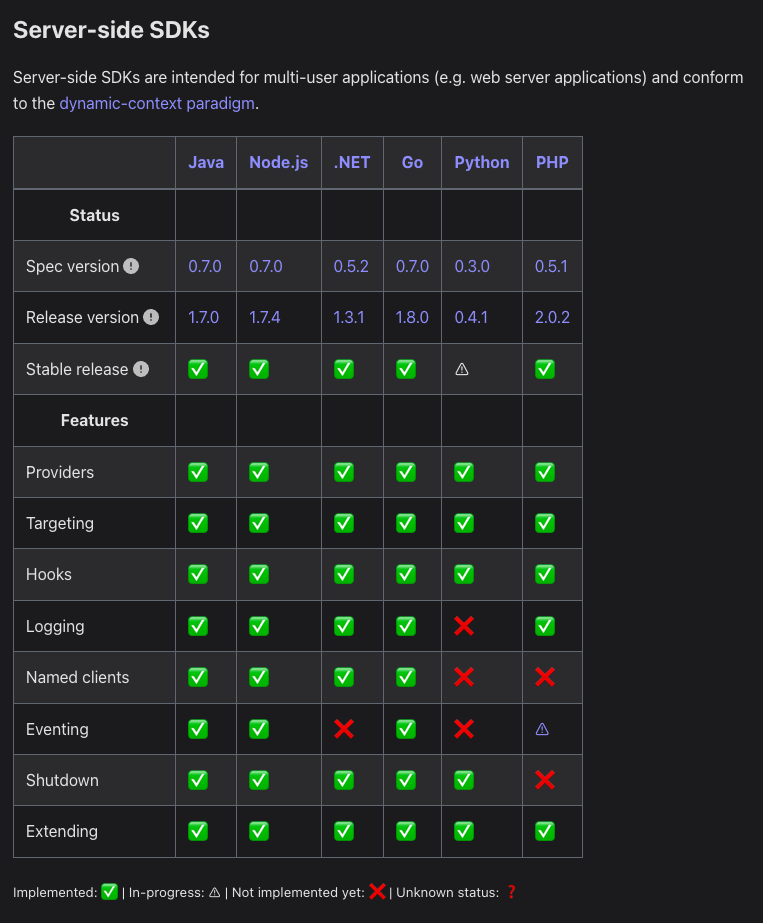
Task: Click the green check for Go Hooks
Action: click(x=405, y=574)
